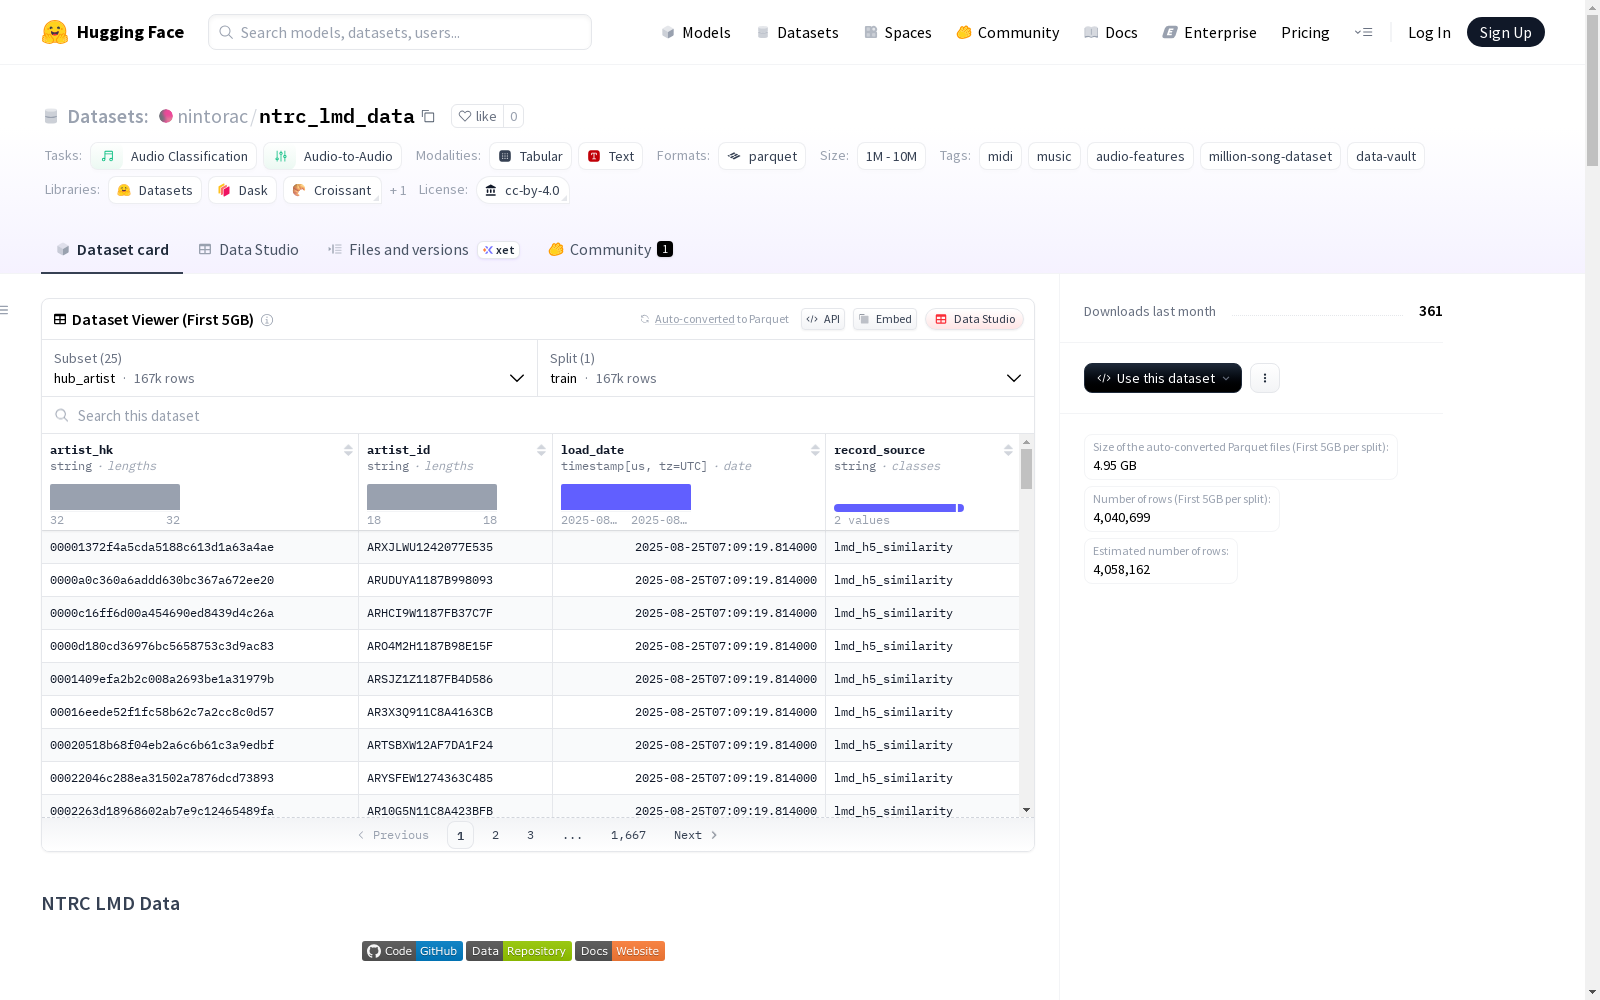Open the dataset options three-dot menu
The image size is (1600, 1000).
coord(1265,378)
